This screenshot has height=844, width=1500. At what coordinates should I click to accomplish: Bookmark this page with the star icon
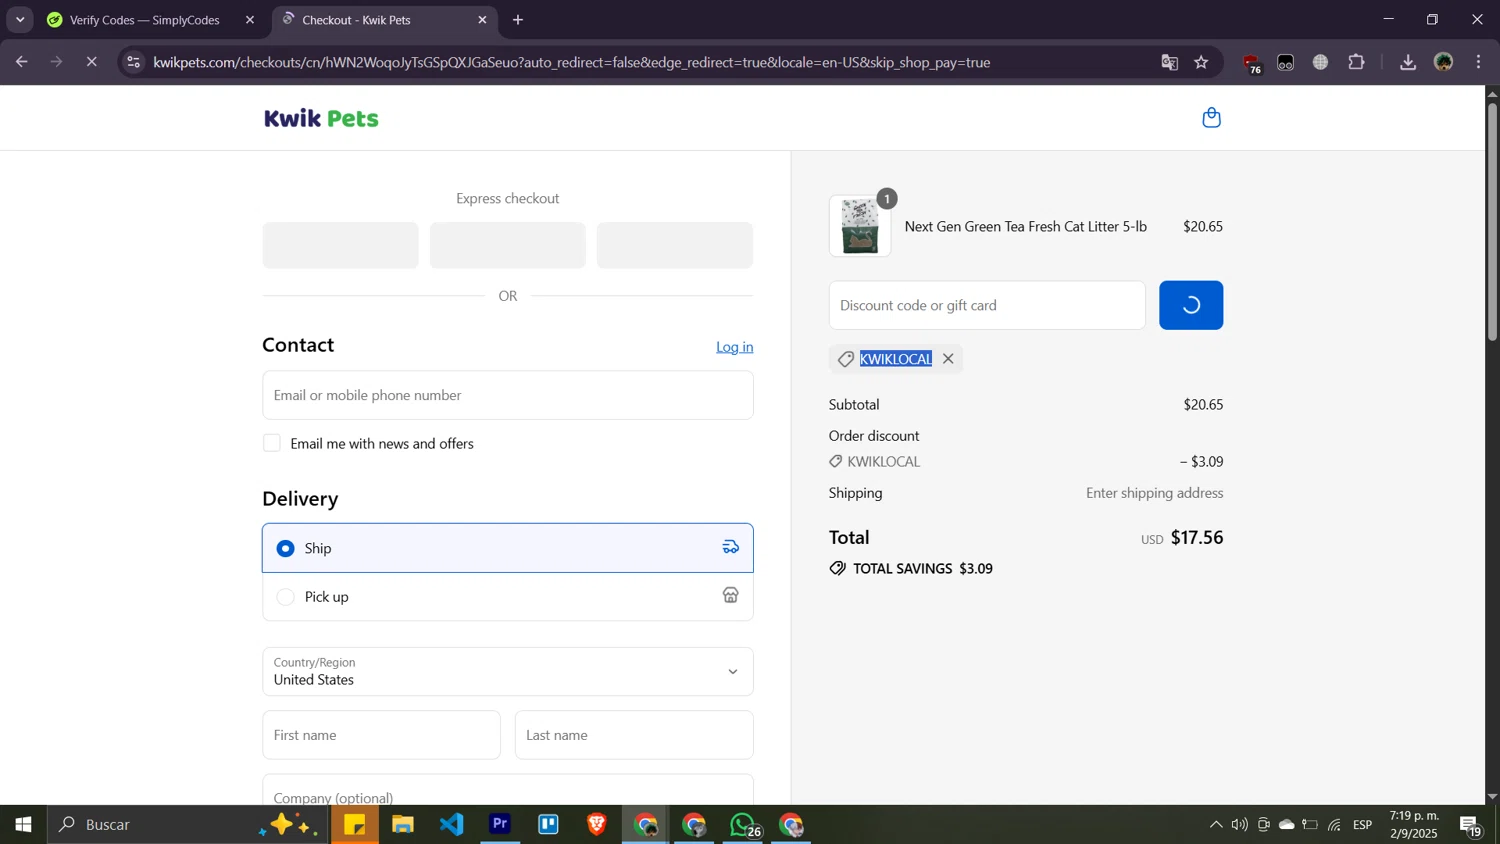[1202, 62]
